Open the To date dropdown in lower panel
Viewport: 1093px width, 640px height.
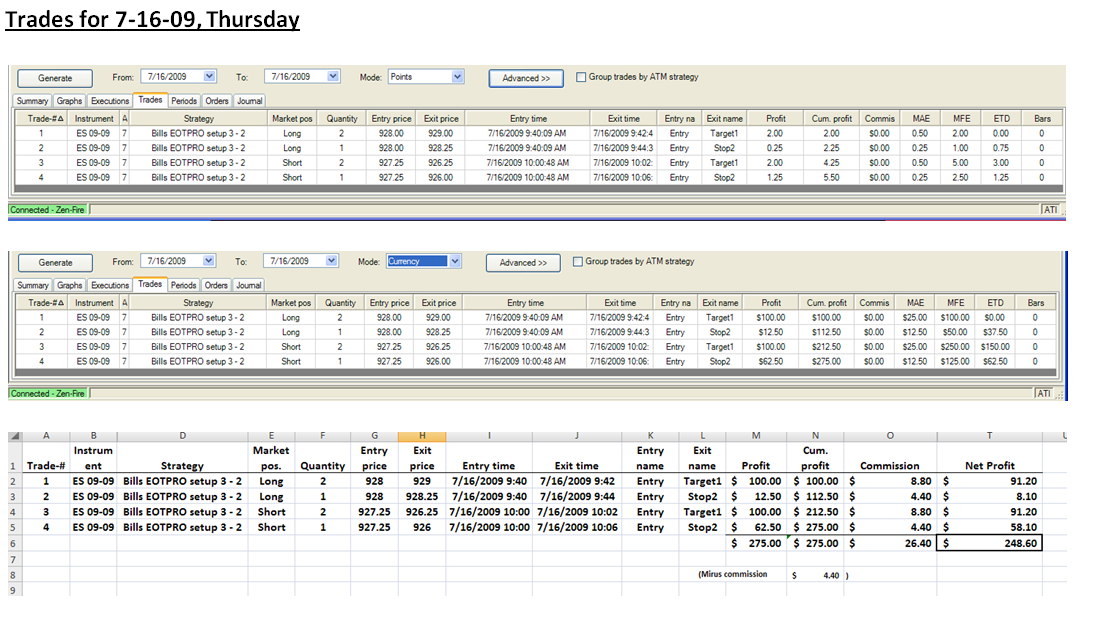click(332, 261)
